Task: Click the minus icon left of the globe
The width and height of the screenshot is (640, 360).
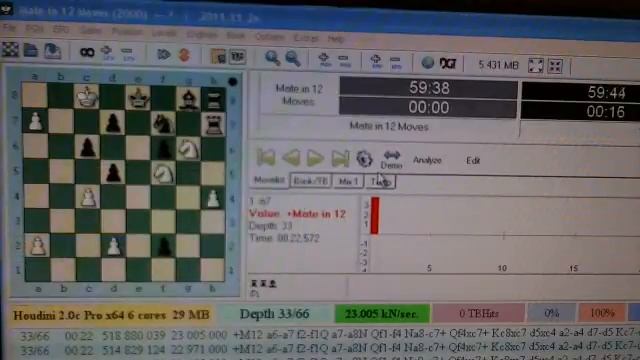Action: [x=396, y=62]
